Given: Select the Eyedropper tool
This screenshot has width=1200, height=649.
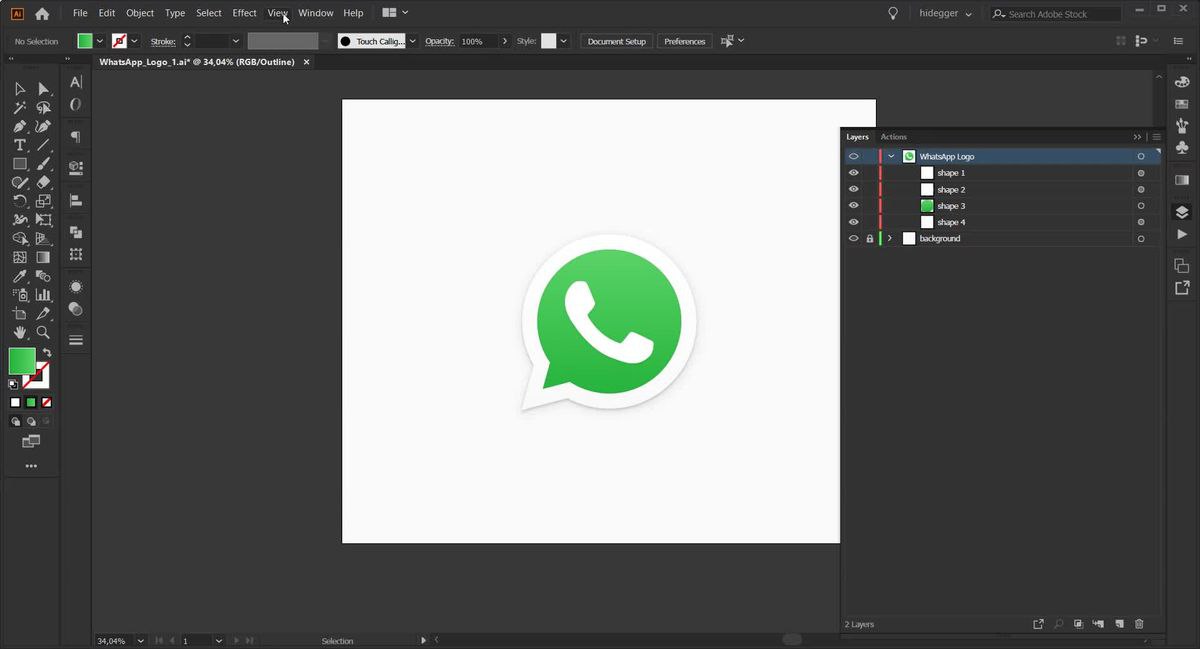Looking at the screenshot, I should 19,276.
